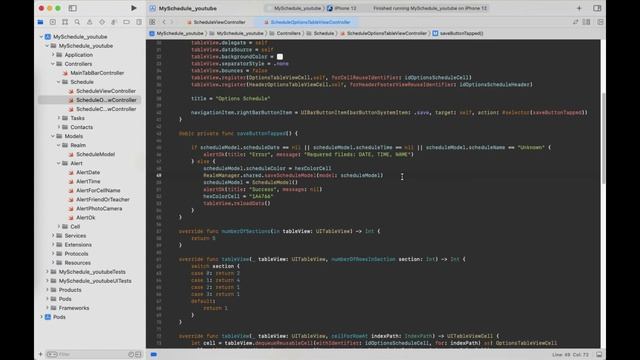The image size is (640, 360).
Task: Expand the Tasks folder
Action: [59, 118]
